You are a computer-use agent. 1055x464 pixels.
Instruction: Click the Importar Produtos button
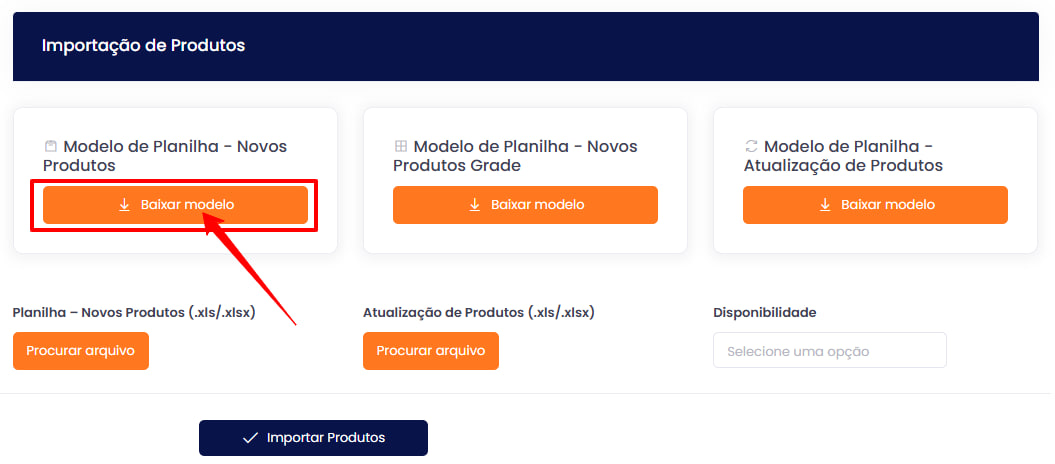click(x=314, y=438)
